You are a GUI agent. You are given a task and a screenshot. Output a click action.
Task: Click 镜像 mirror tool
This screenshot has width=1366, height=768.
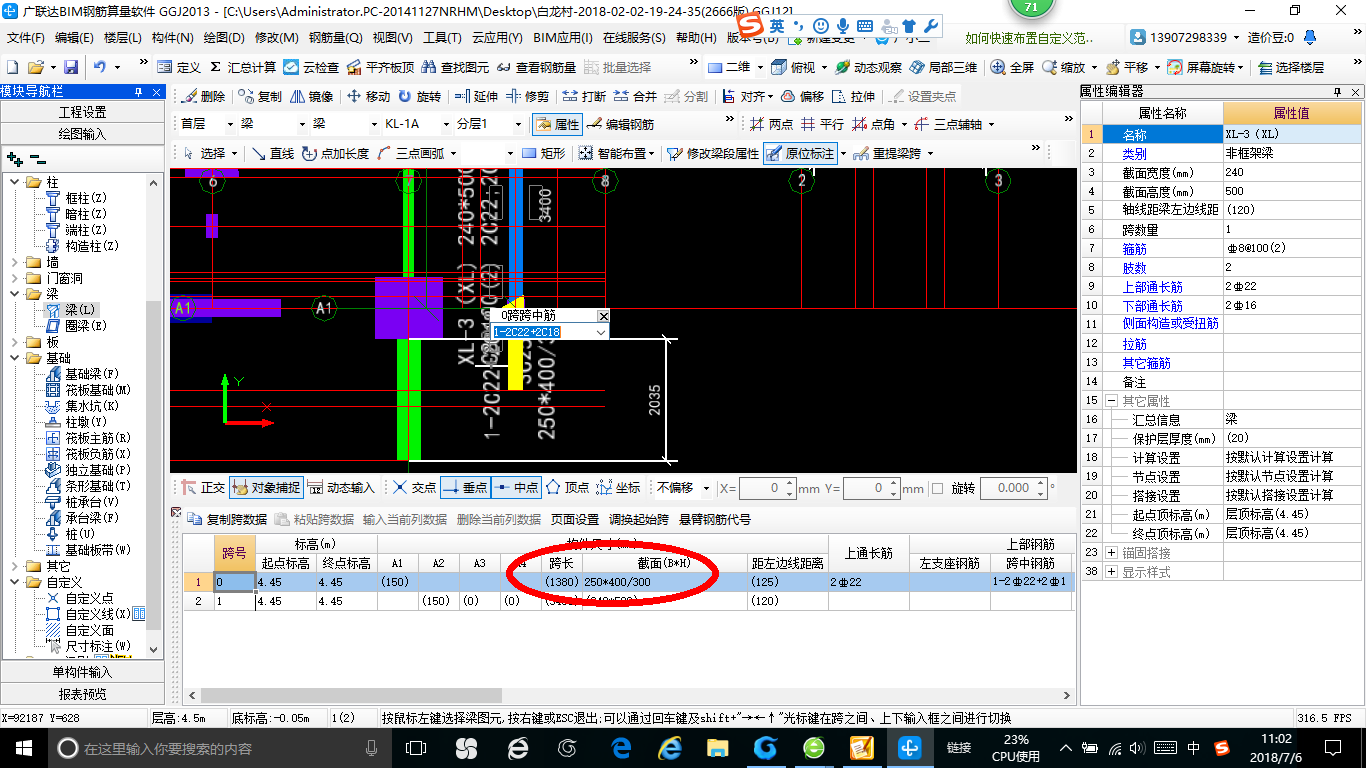[311, 97]
